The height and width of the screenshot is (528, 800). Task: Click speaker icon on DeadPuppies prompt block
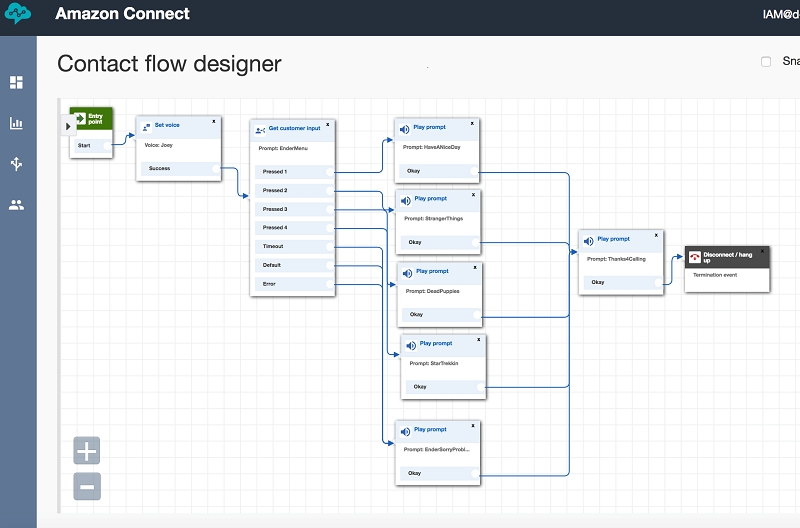[x=408, y=274]
